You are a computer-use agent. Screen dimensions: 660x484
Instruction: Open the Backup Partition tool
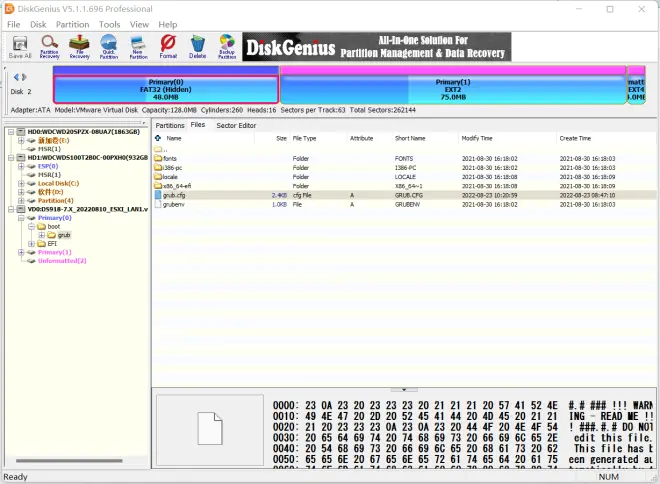[227, 47]
